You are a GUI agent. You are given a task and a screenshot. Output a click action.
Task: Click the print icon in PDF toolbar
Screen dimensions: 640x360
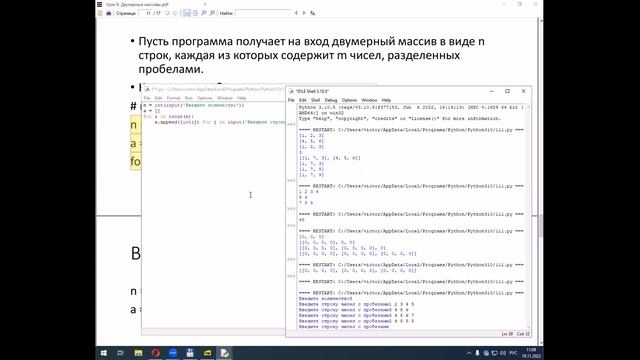109,13
